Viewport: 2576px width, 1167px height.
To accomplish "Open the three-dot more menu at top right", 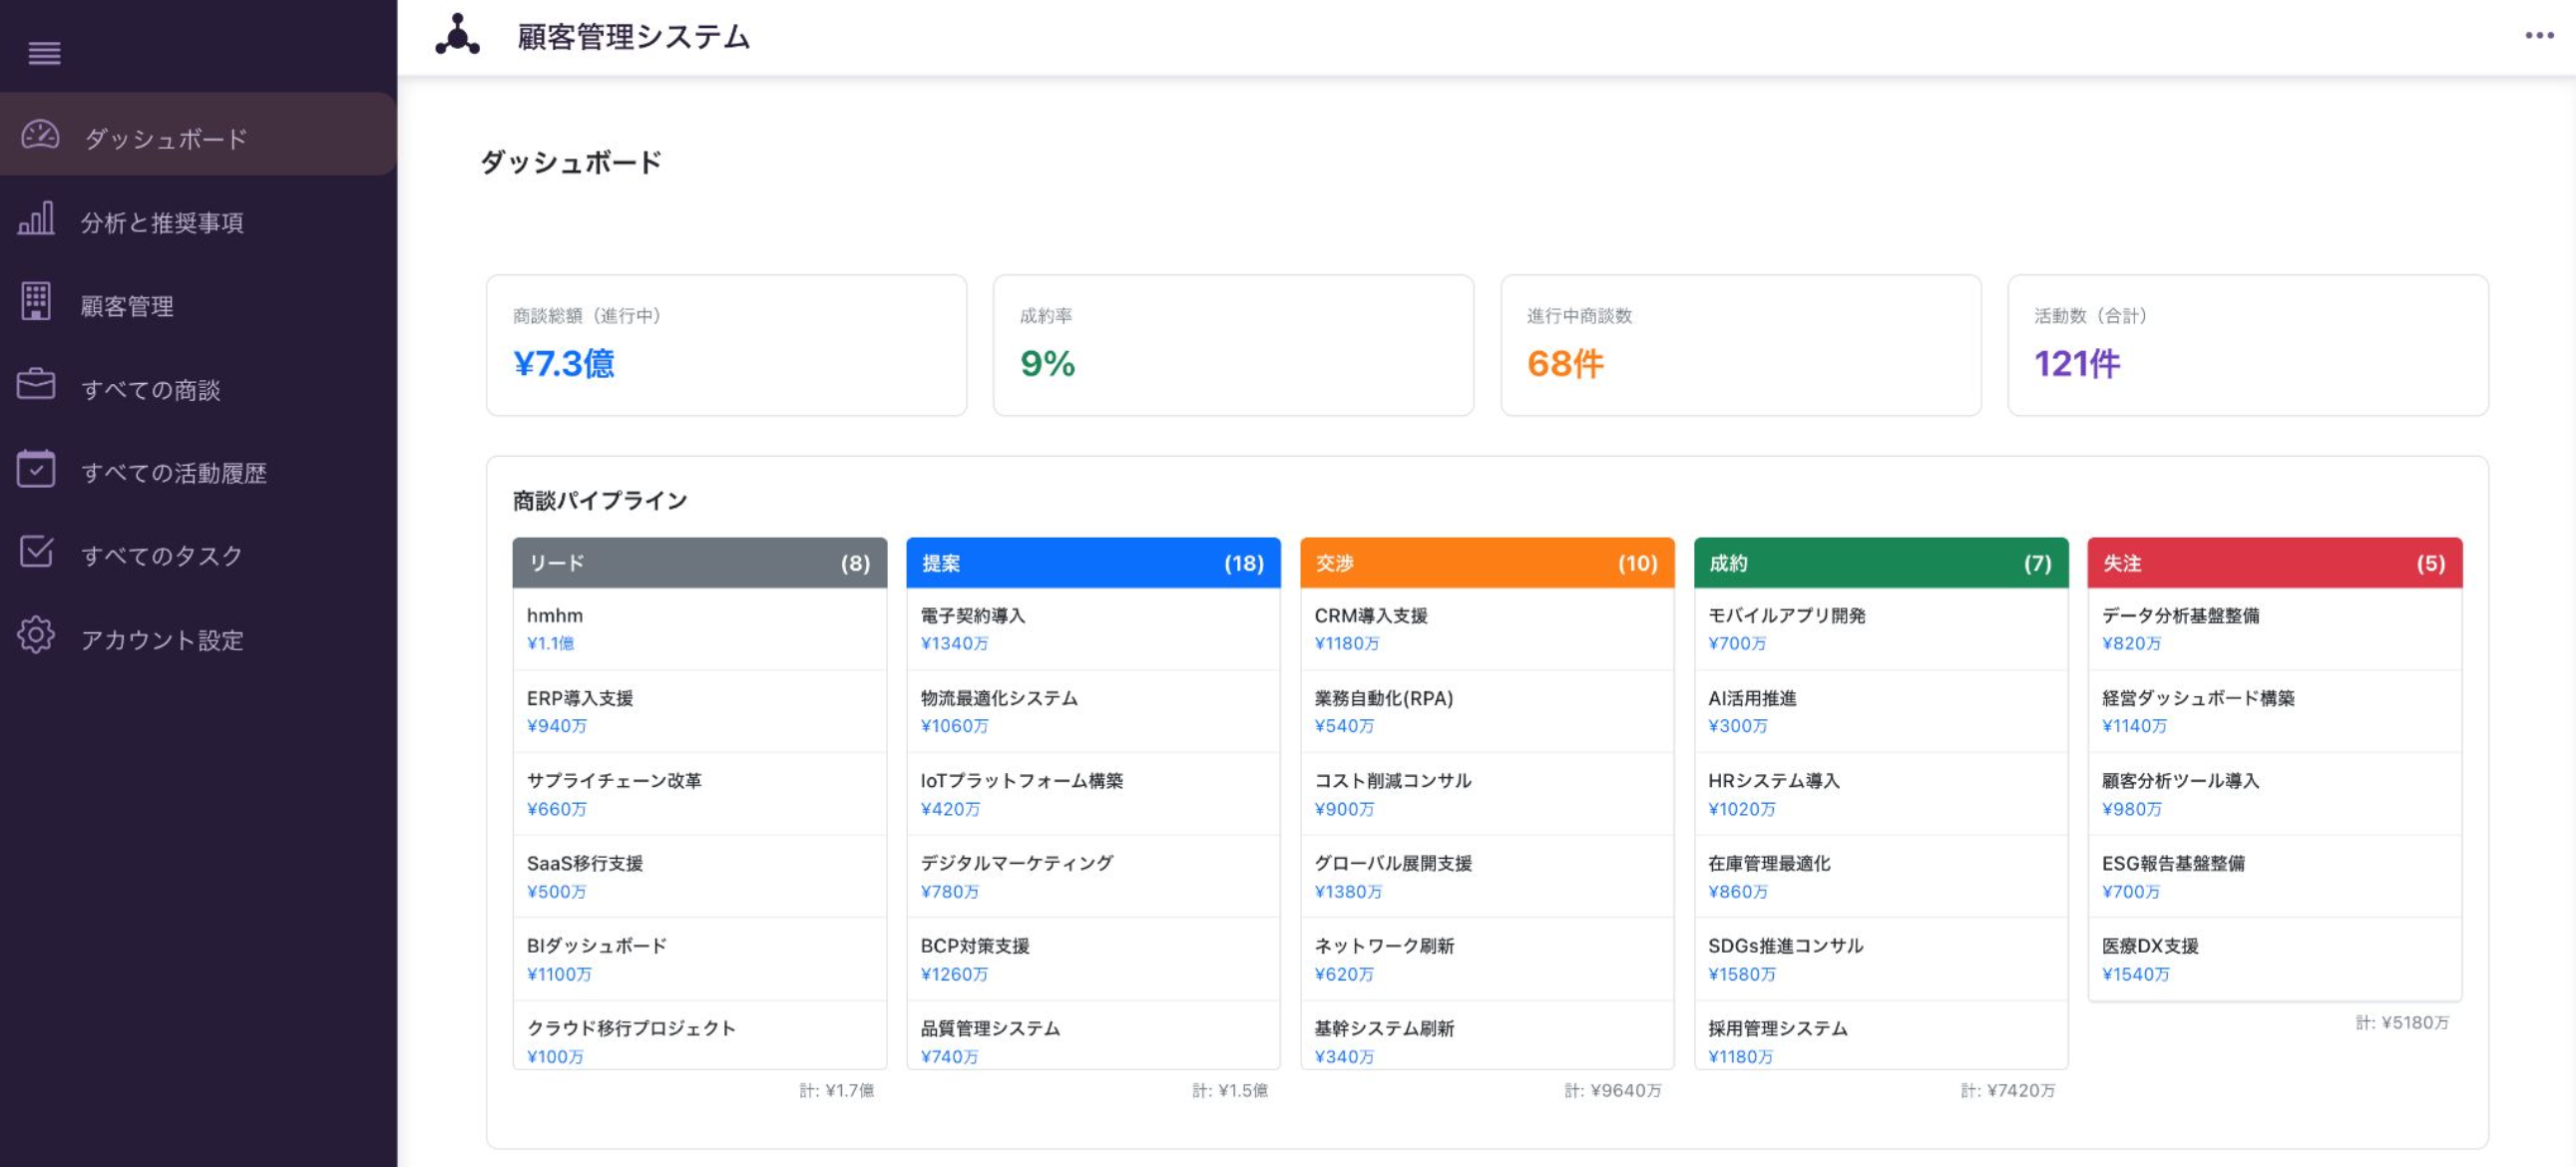I will coord(2539,35).
